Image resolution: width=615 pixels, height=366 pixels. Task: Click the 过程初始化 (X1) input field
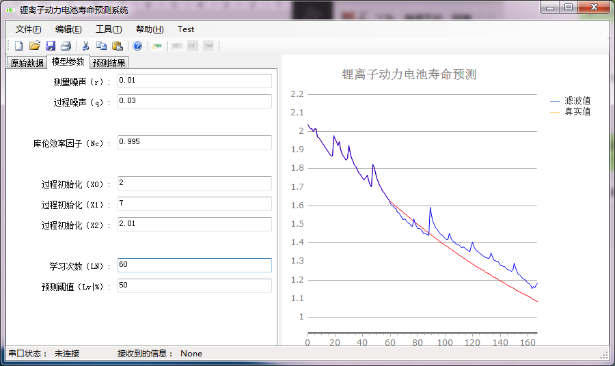point(195,204)
